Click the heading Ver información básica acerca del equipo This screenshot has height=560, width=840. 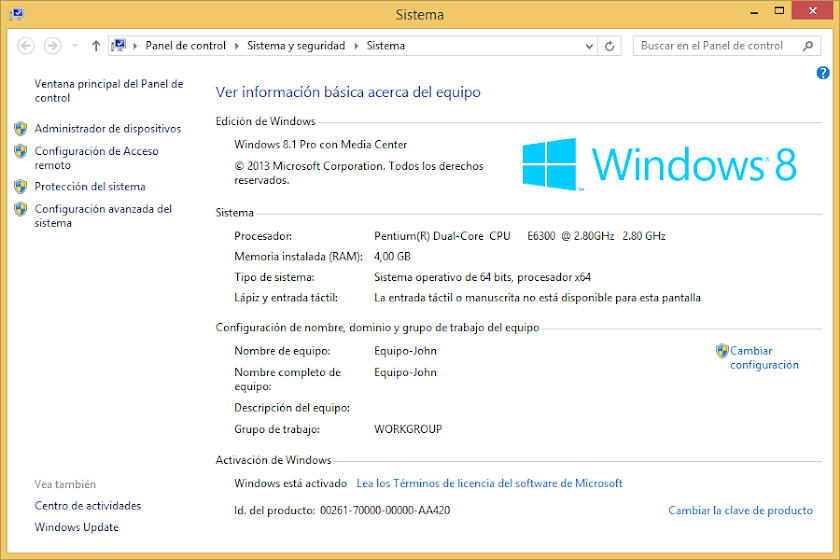point(348,92)
